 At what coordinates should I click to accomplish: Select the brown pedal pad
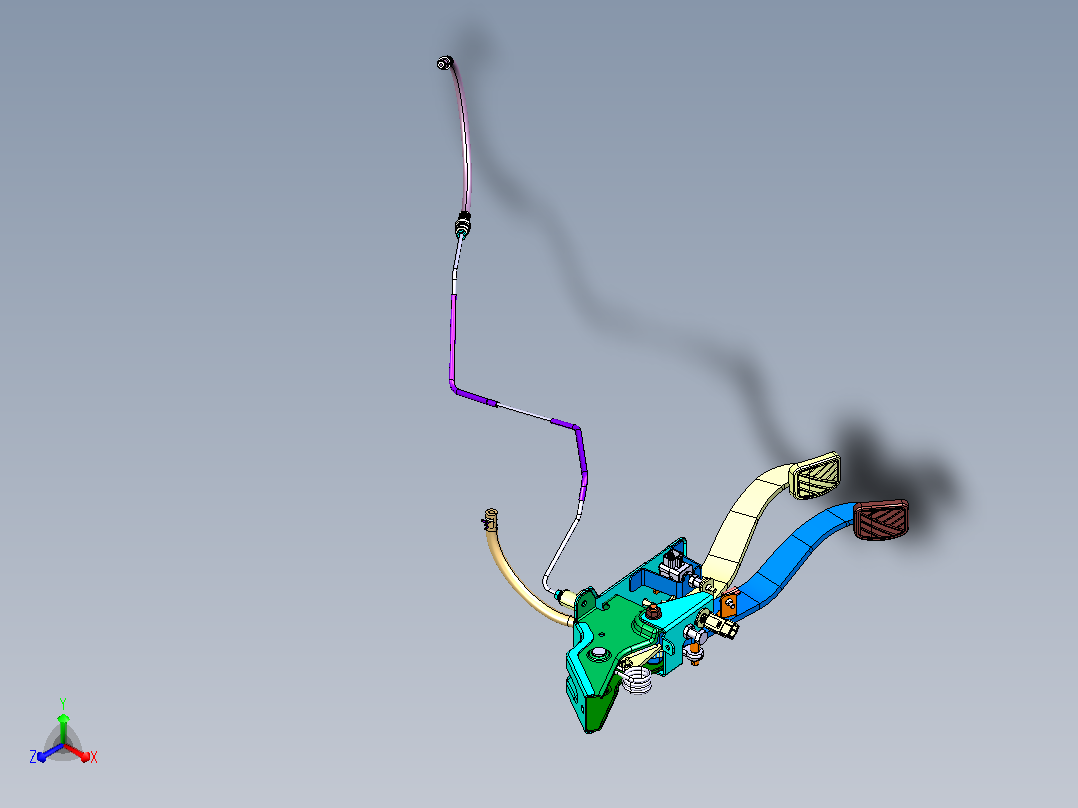[x=881, y=519]
